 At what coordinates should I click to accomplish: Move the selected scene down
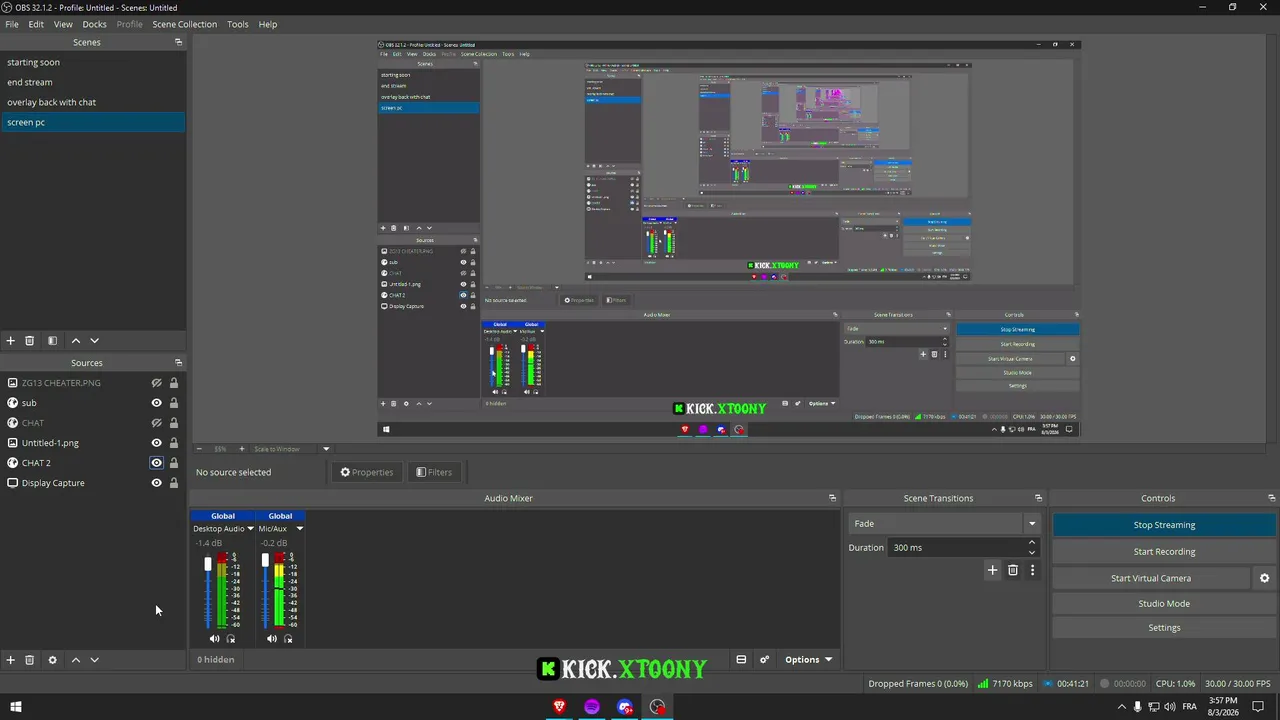(x=95, y=341)
